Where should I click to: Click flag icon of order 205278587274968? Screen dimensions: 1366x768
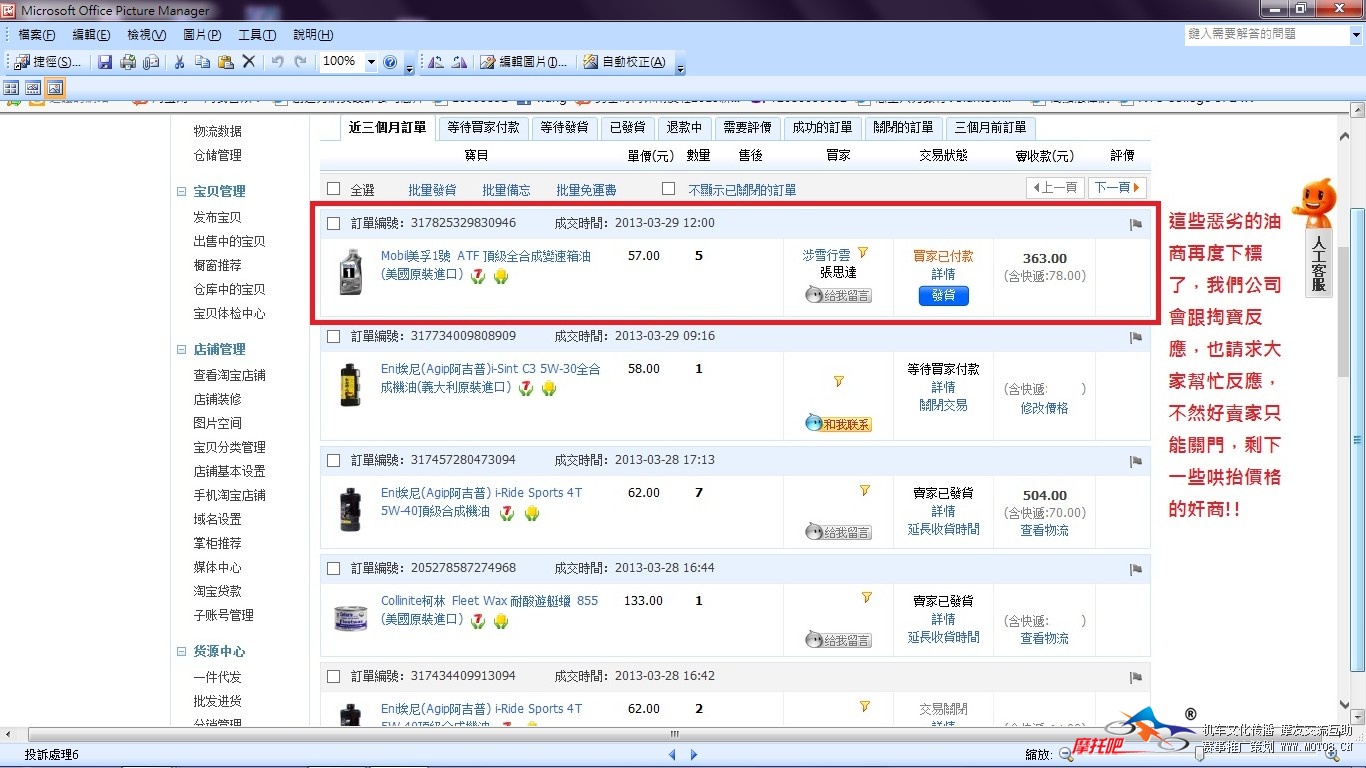point(1135,570)
